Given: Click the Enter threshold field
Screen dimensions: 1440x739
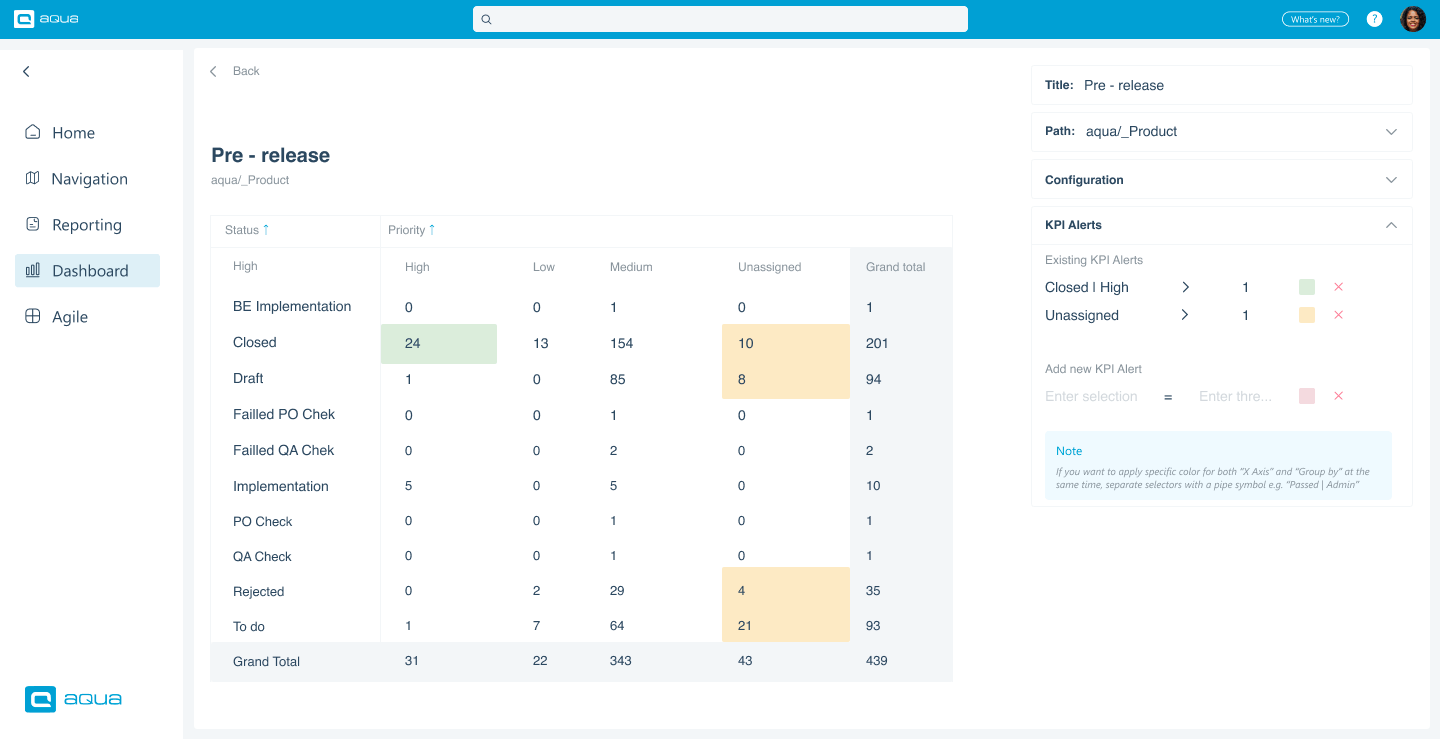Looking at the screenshot, I should click(1236, 397).
